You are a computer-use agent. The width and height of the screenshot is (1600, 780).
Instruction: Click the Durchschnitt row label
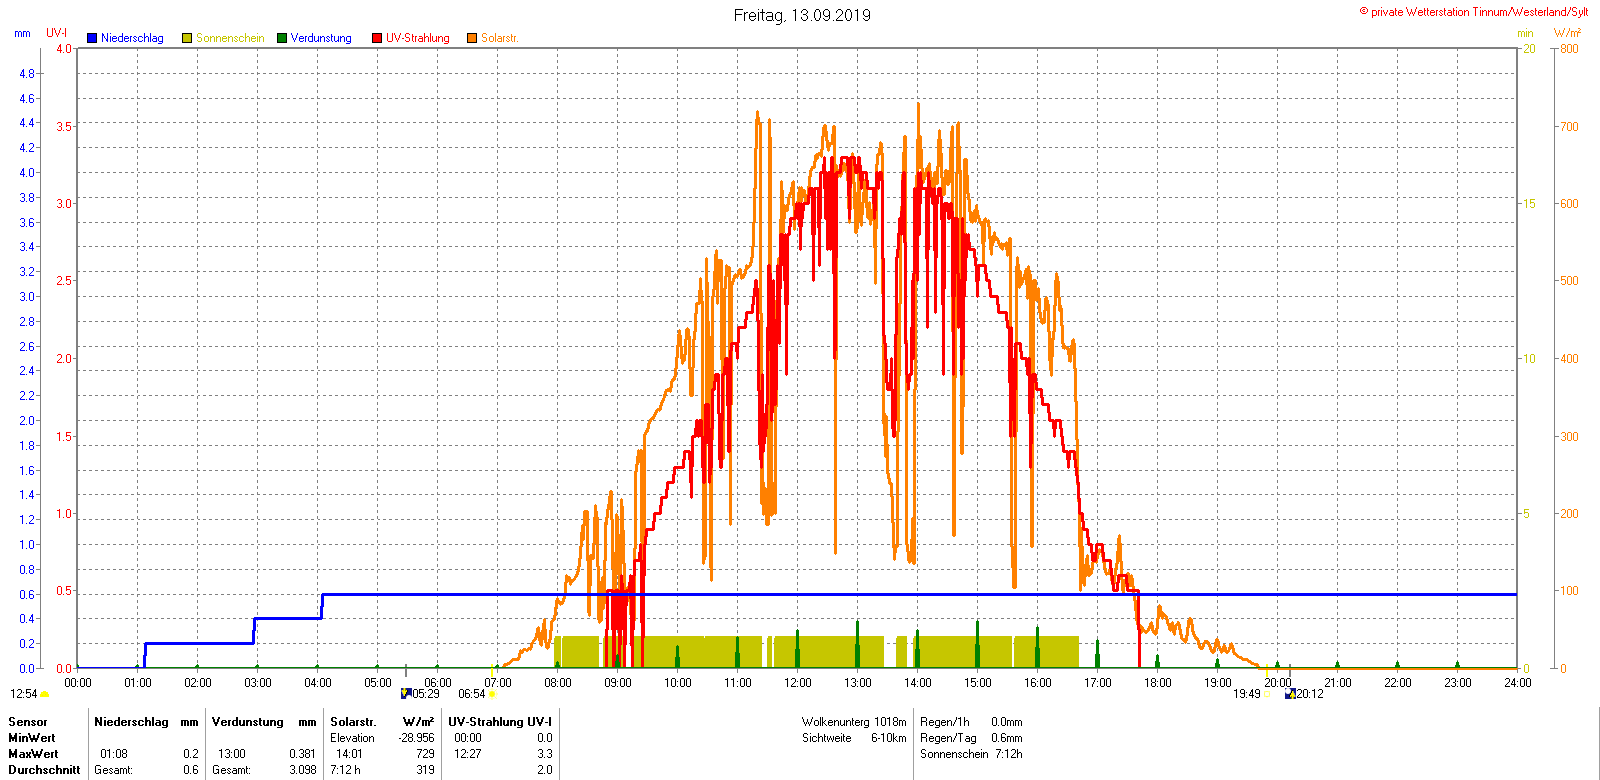(44, 770)
